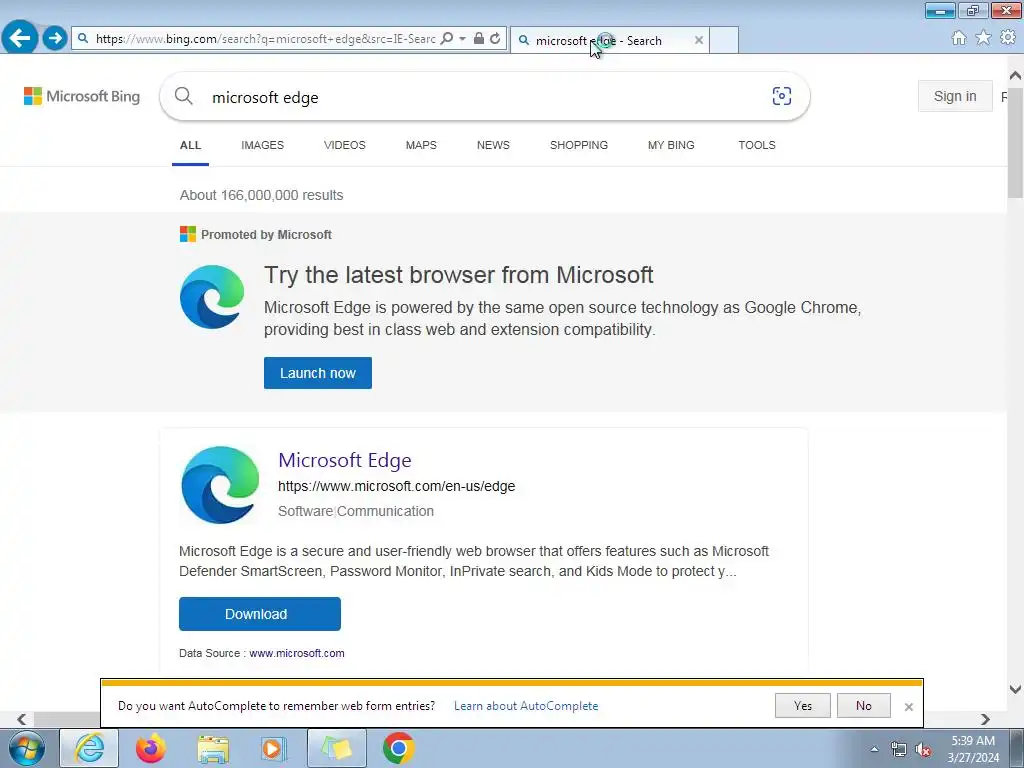The width and height of the screenshot is (1024, 768).
Task: Go back using the browser Back arrow
Action: coord(20,37)
